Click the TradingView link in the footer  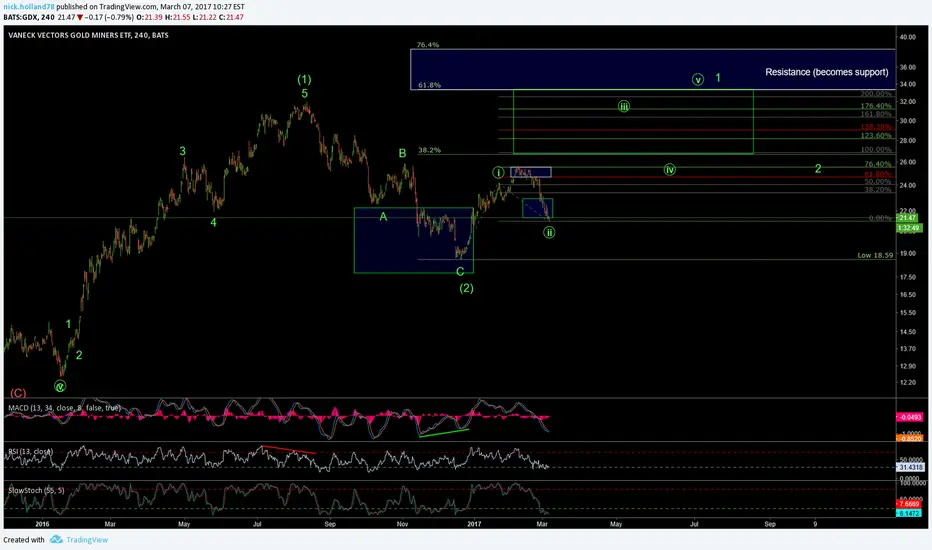click(x=87, y=540)
